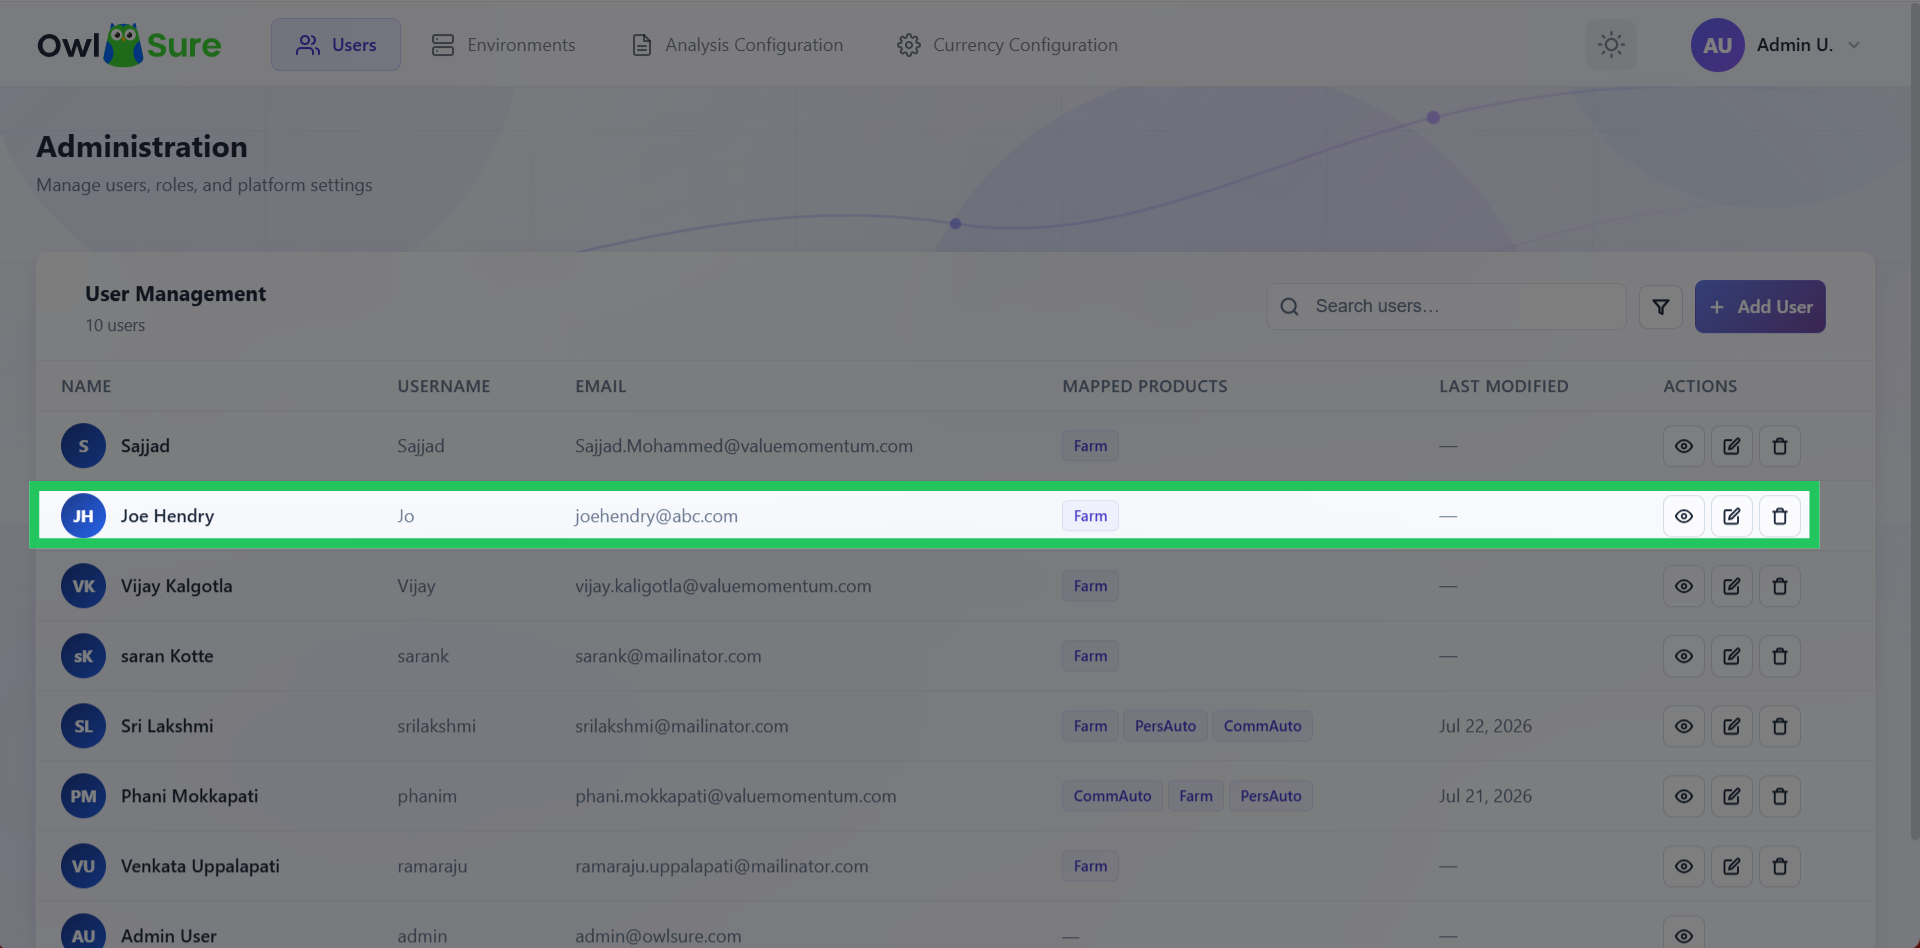Delete Joe Hendry's account
1920x948 pixels.
point(1780,516)
